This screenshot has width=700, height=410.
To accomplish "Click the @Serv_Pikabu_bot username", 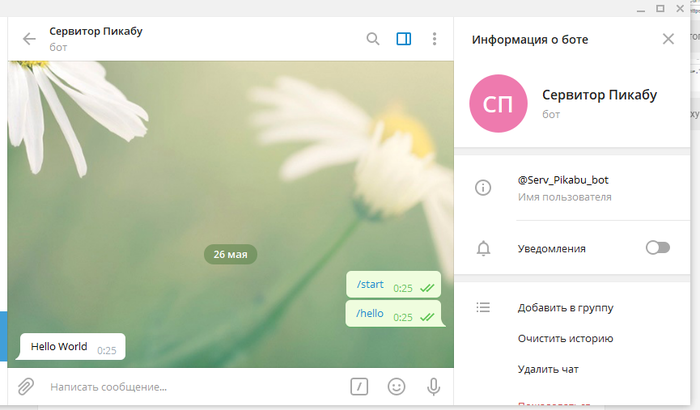I will (563, 180).
